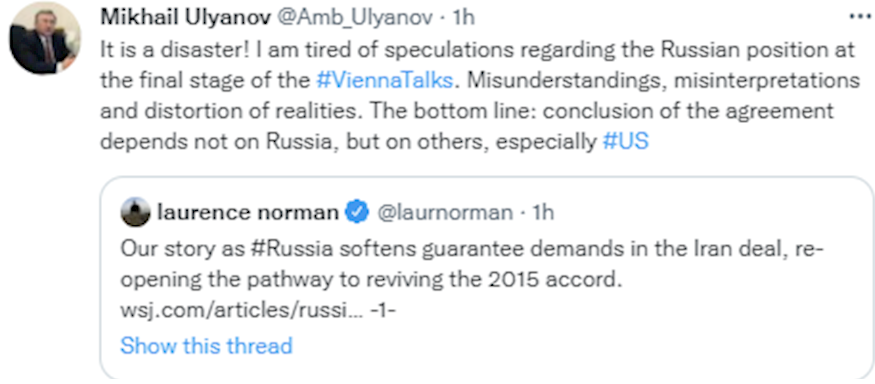Image resolution: width=875 pixels, height=384 pixels.
Task: Click Show this thread
Action: pos(206,345)
